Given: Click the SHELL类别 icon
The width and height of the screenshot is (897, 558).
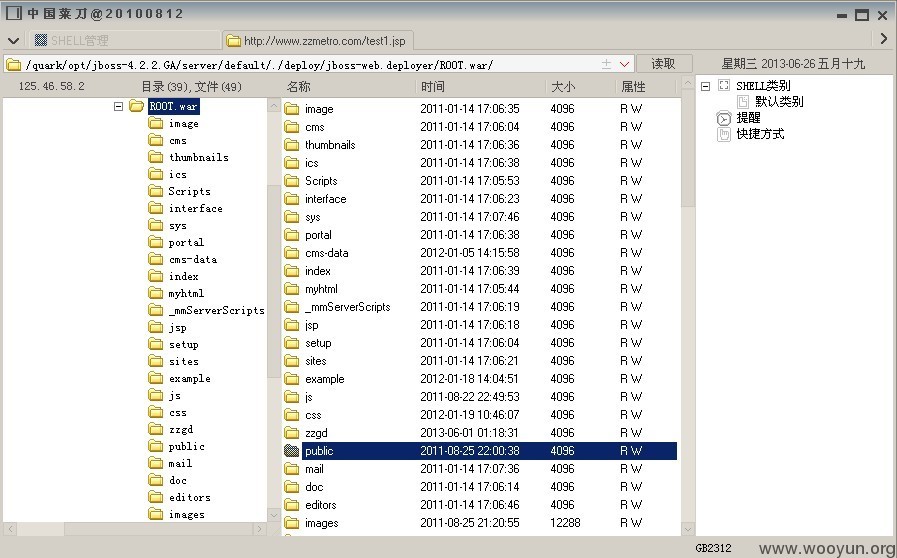Looking at the screenshot, I should pos(724,85).
